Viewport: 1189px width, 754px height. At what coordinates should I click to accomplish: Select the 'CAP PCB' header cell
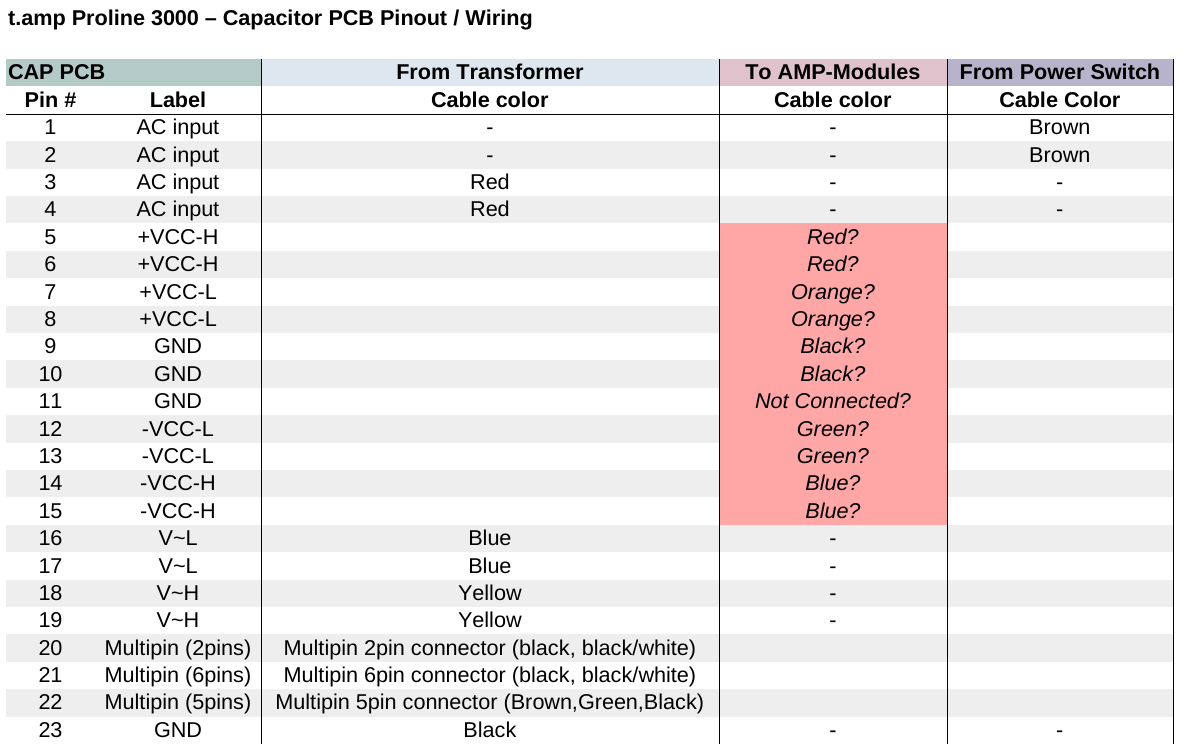tap(133, 72)
